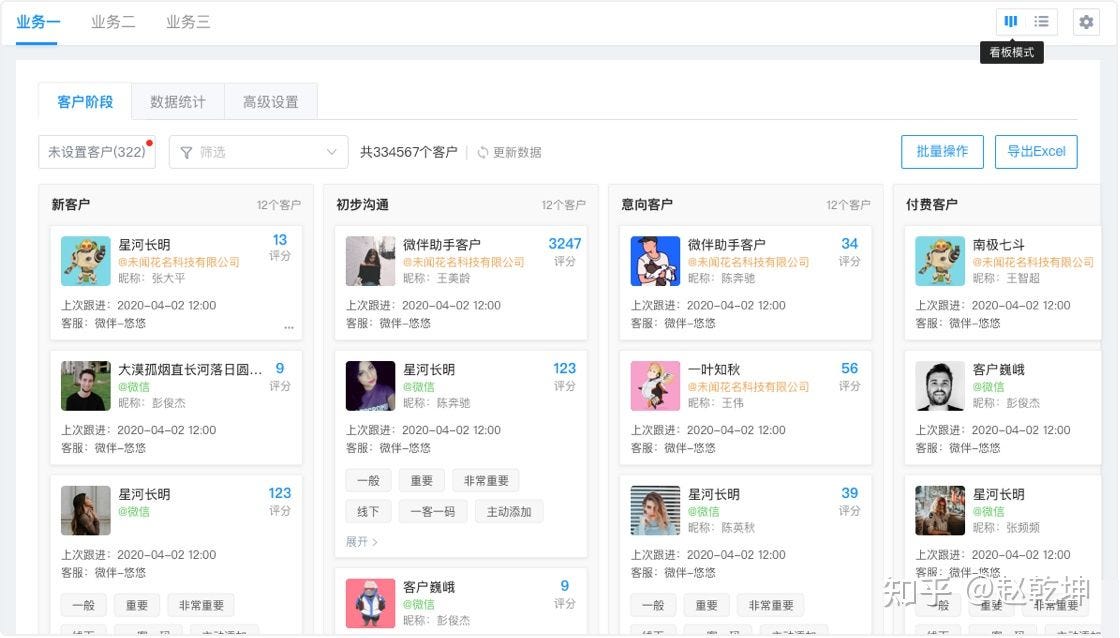Click the 非常重要 tag in 新客户 column
1120x638 pixels.
point(201,605)
